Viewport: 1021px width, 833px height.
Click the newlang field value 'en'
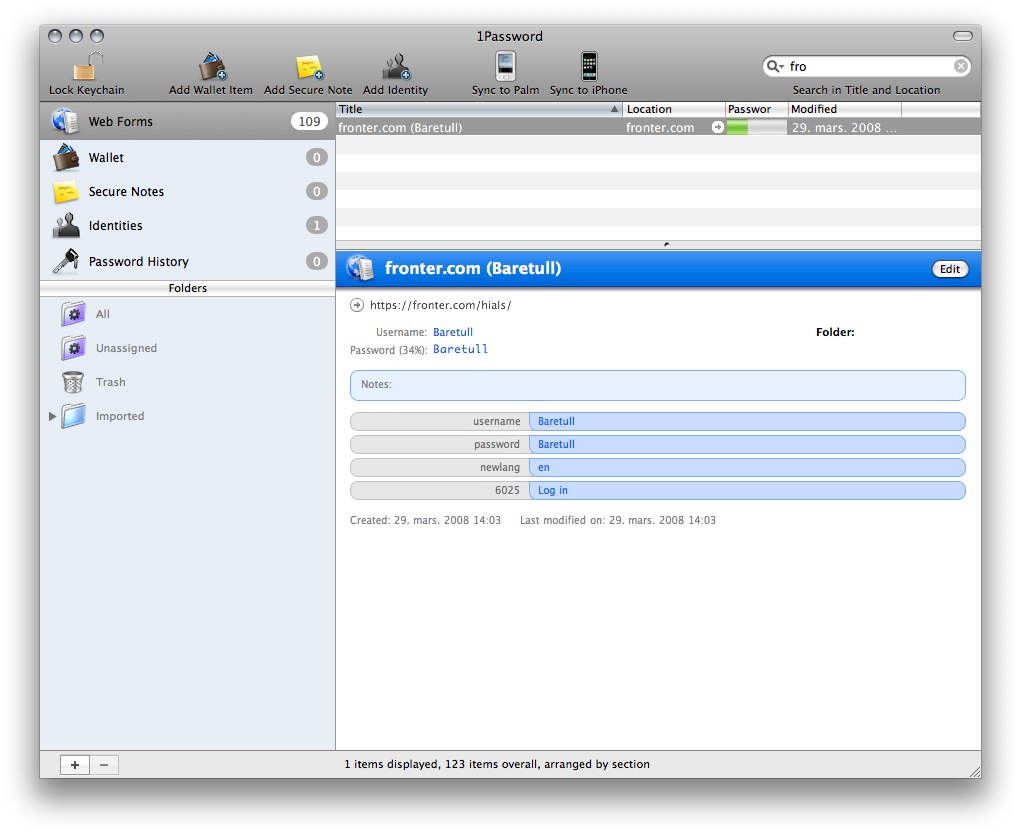(x=747, y=467)
